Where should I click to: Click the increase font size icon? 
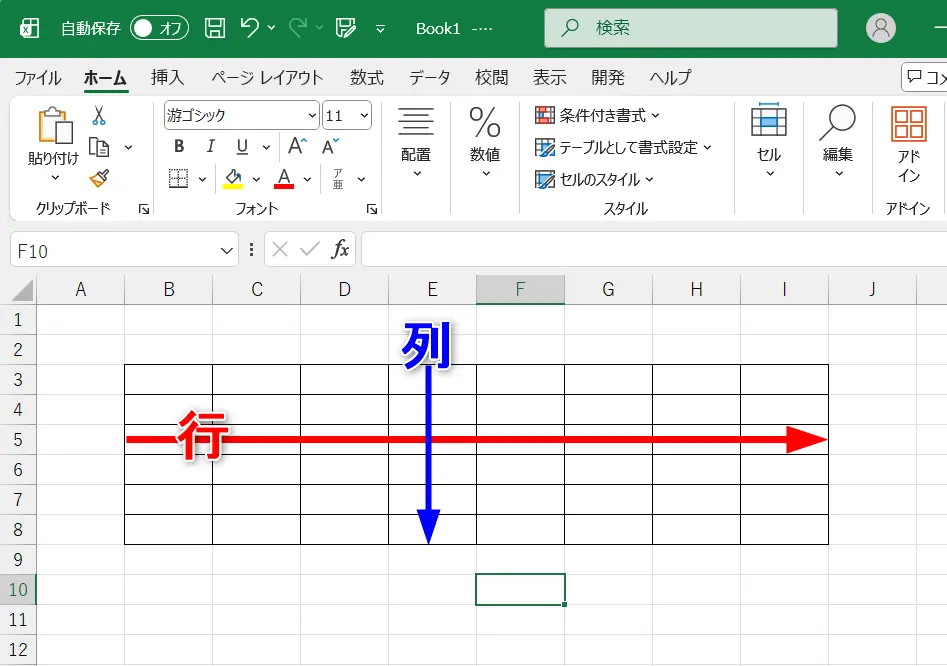(297, 147)
